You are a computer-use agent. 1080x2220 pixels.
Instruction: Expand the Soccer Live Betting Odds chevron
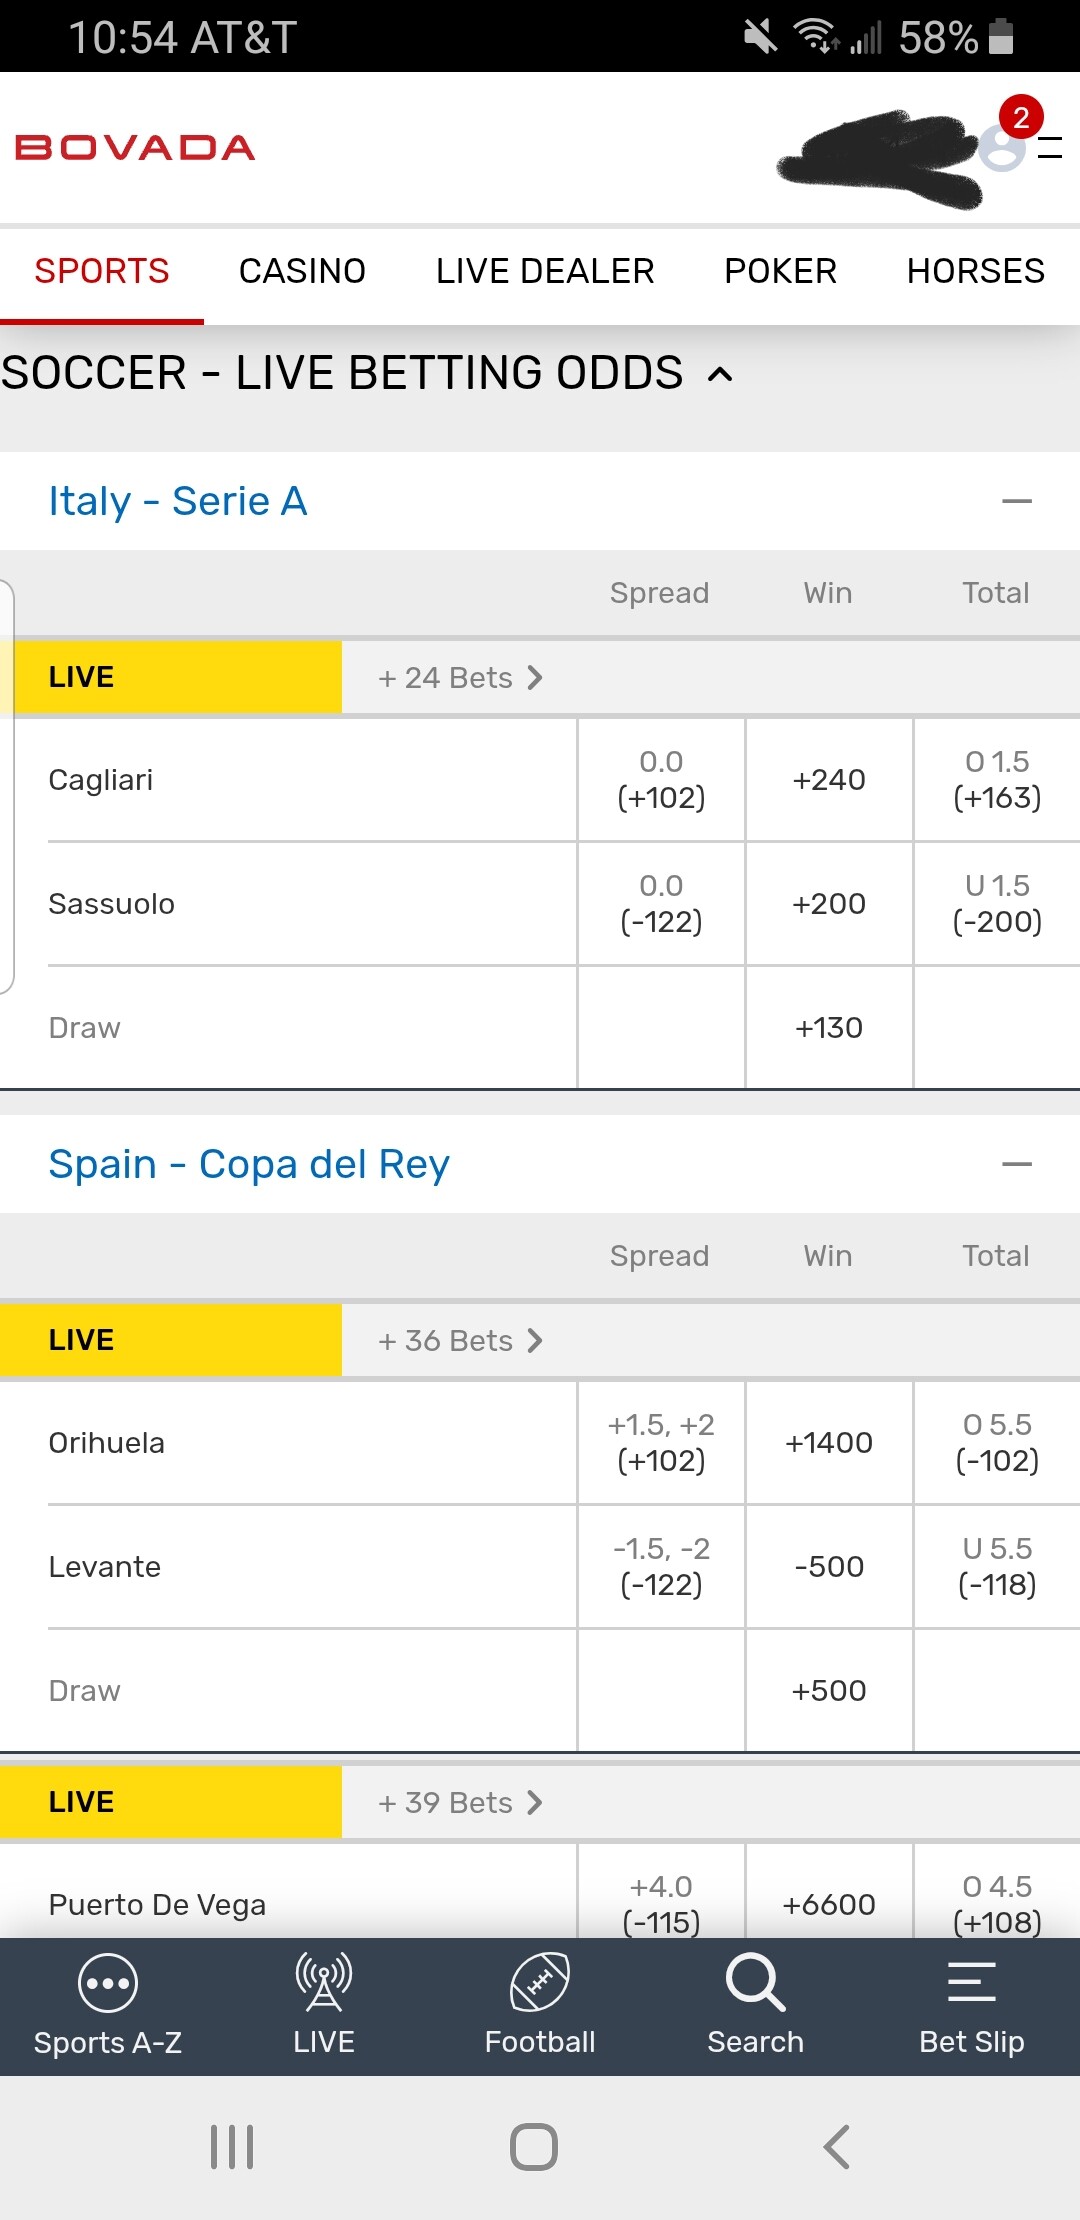(x=720, y=375)
